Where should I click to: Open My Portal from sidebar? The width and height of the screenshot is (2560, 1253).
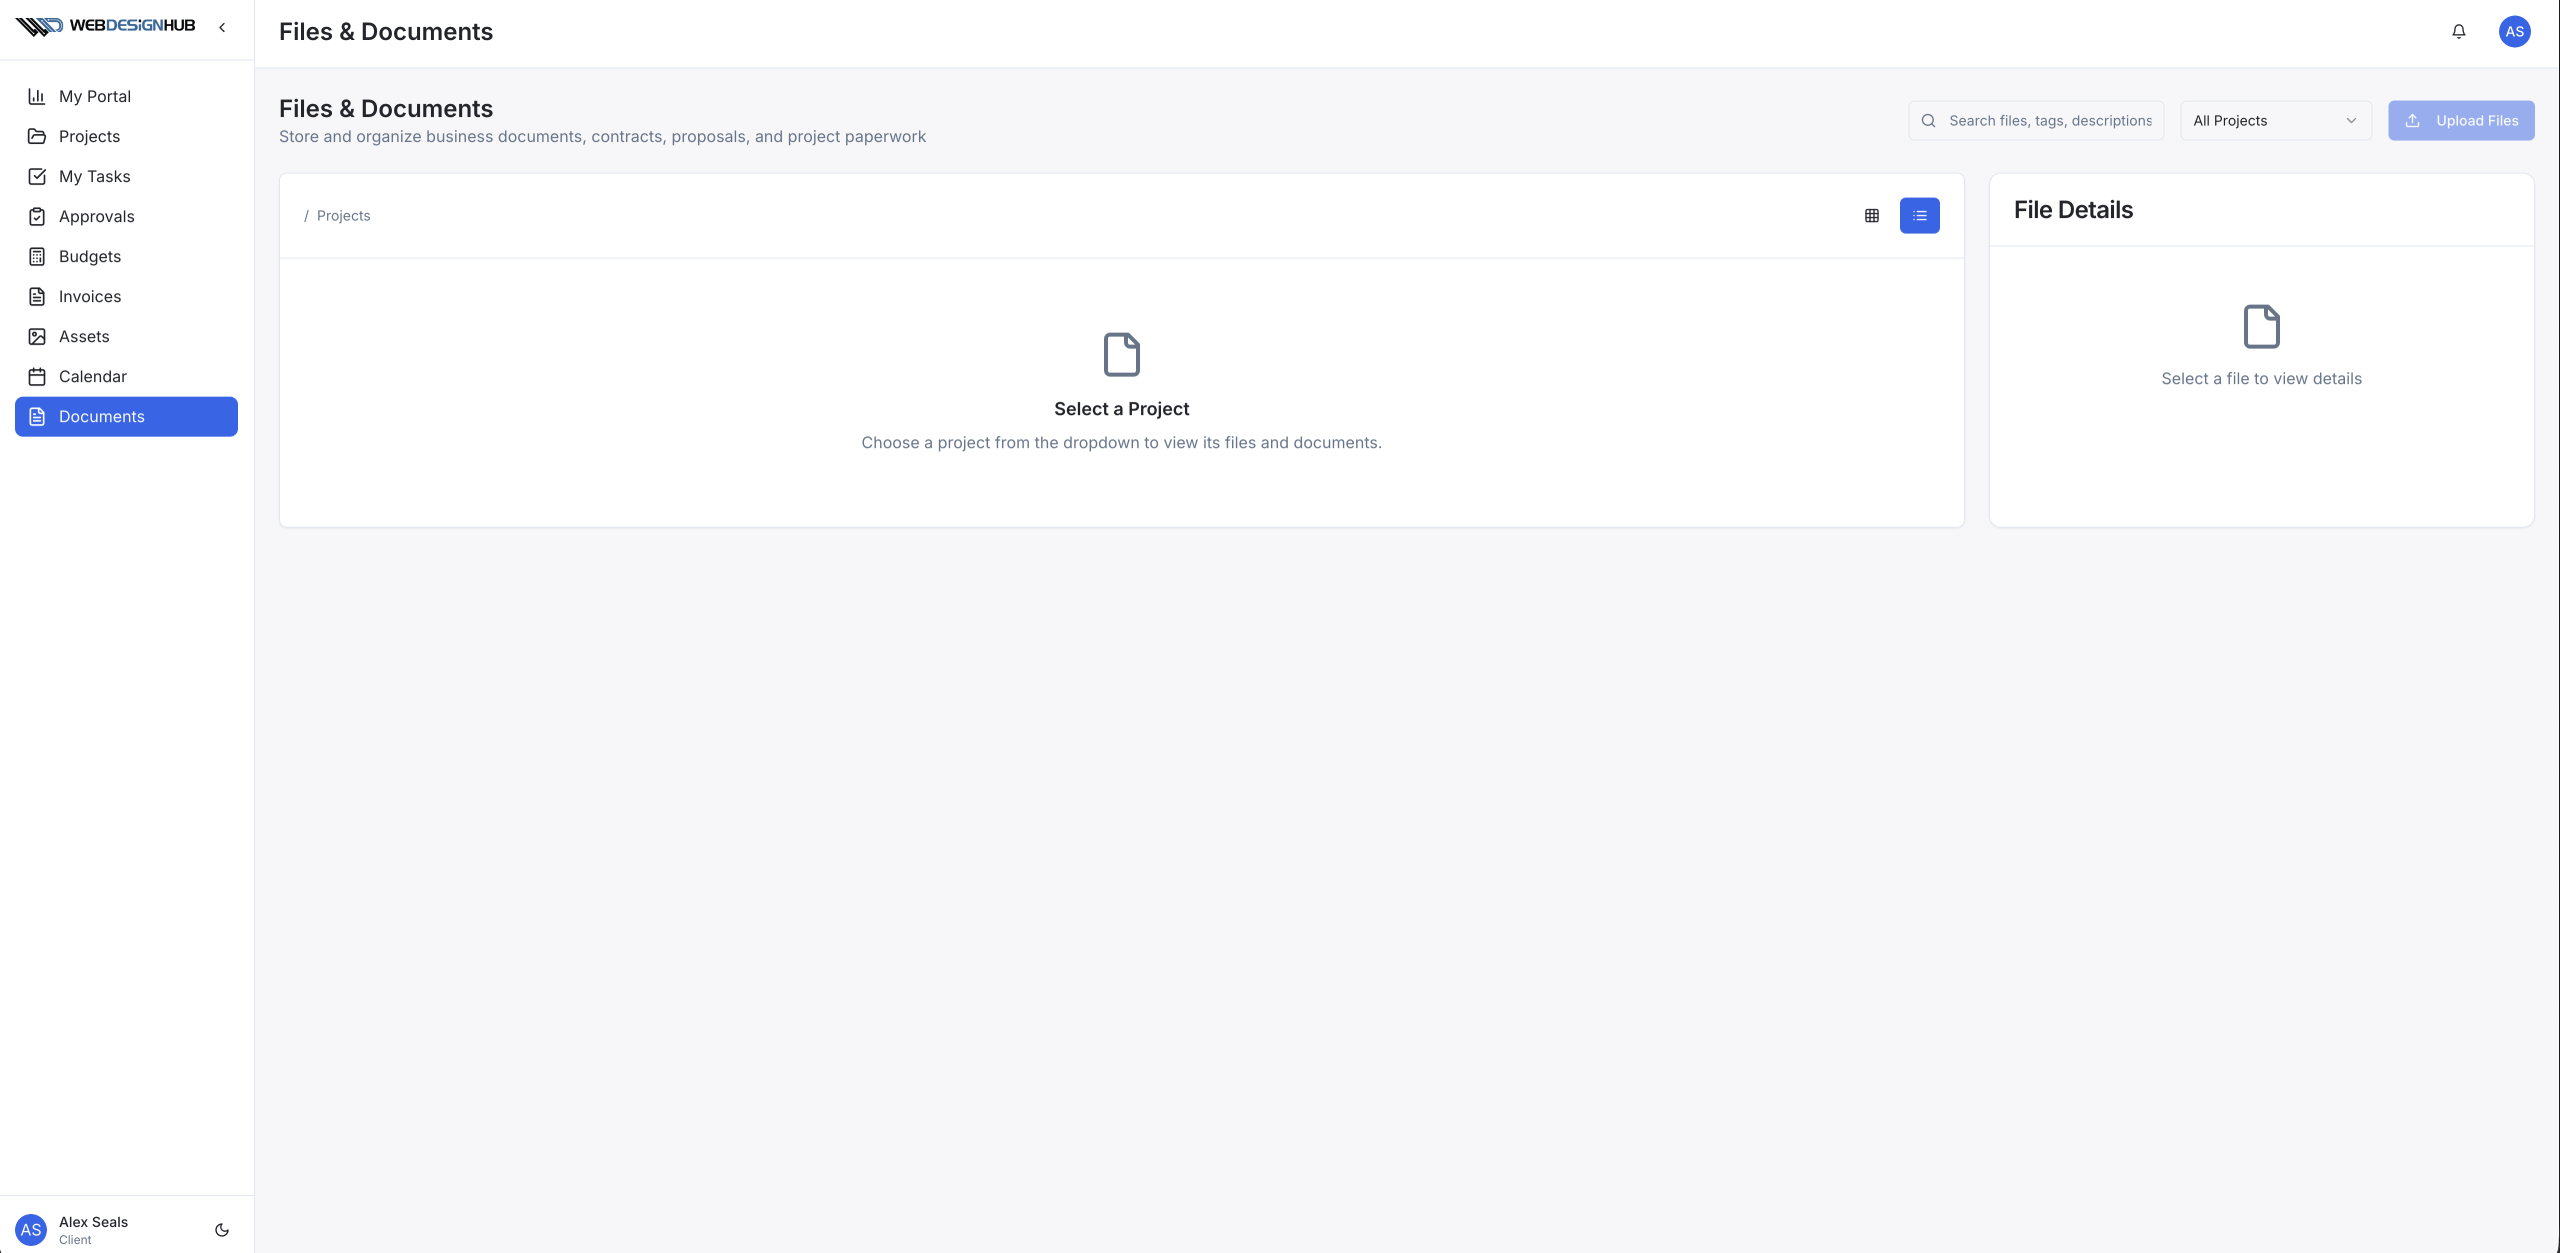pos(95,96)
